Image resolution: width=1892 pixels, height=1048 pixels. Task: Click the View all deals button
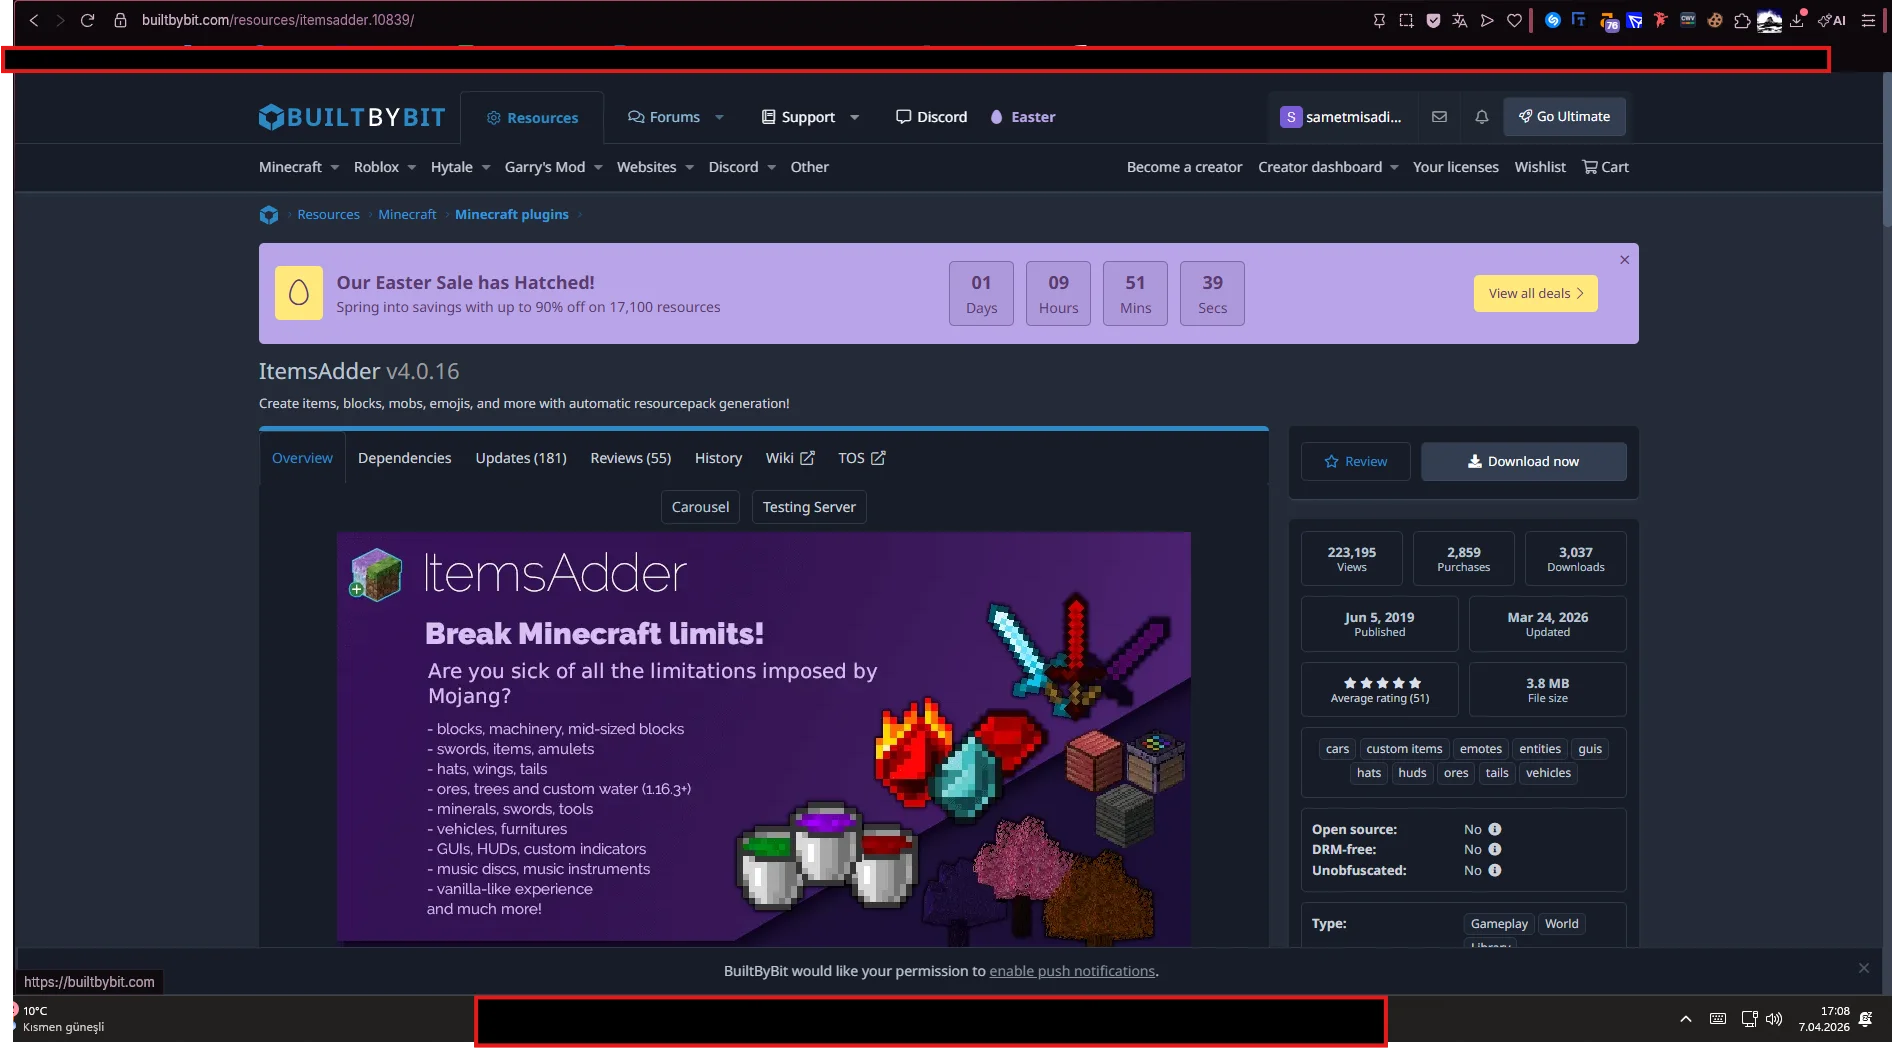coord(1536,294)
